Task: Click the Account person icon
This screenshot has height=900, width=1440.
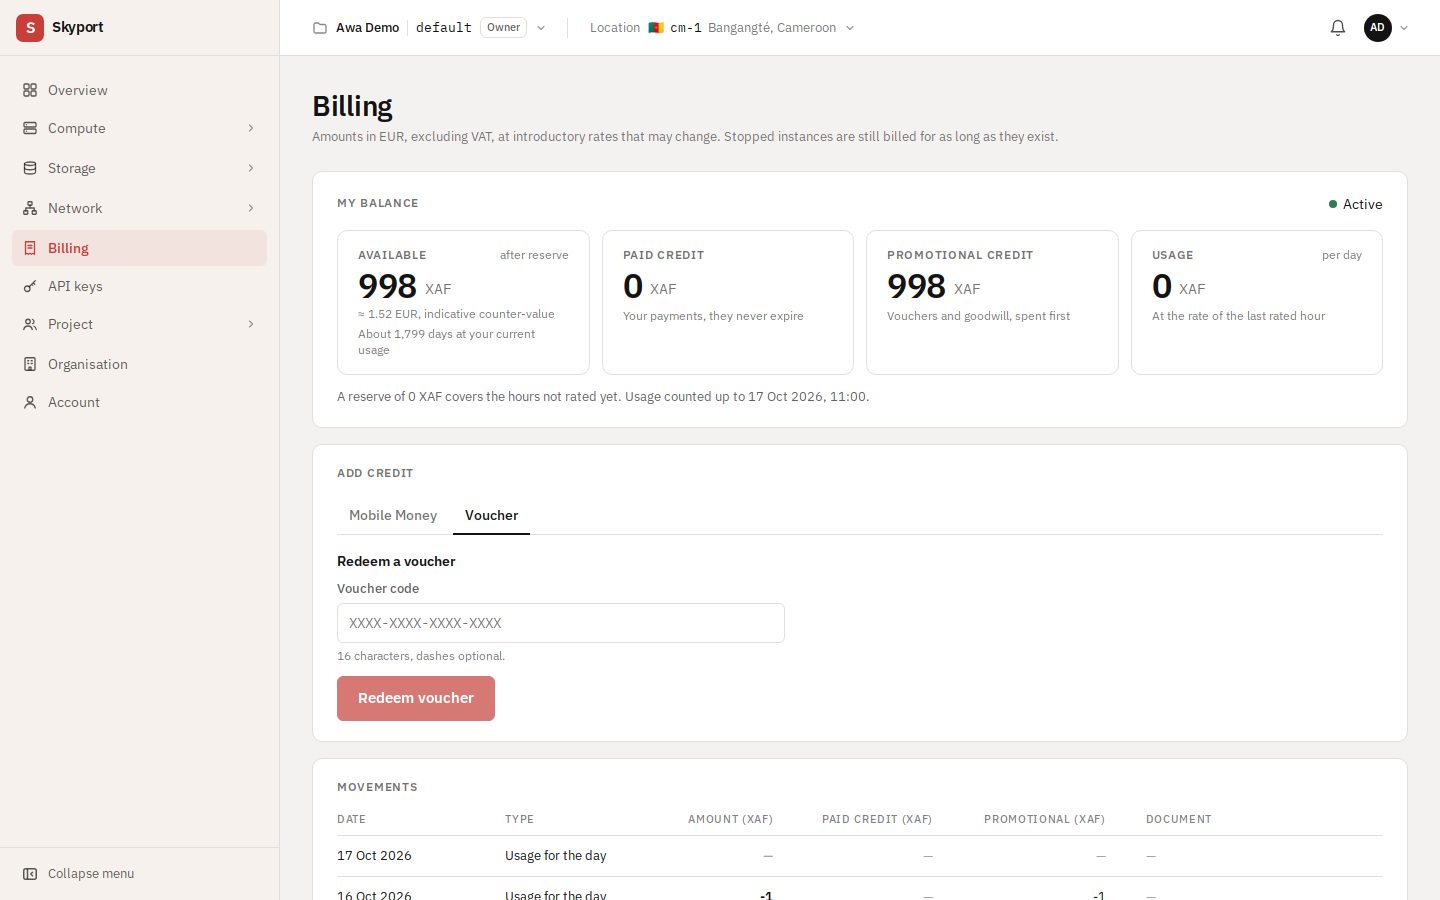Action: 30,402
